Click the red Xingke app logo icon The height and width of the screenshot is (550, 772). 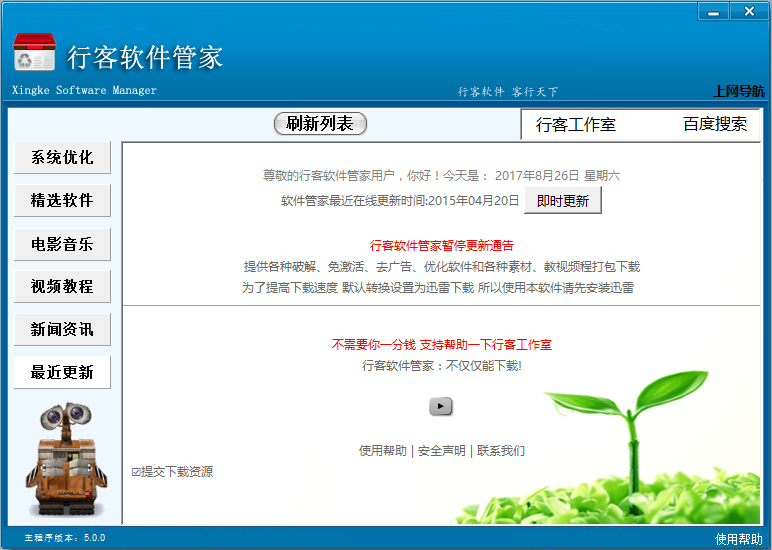point(35,54)
